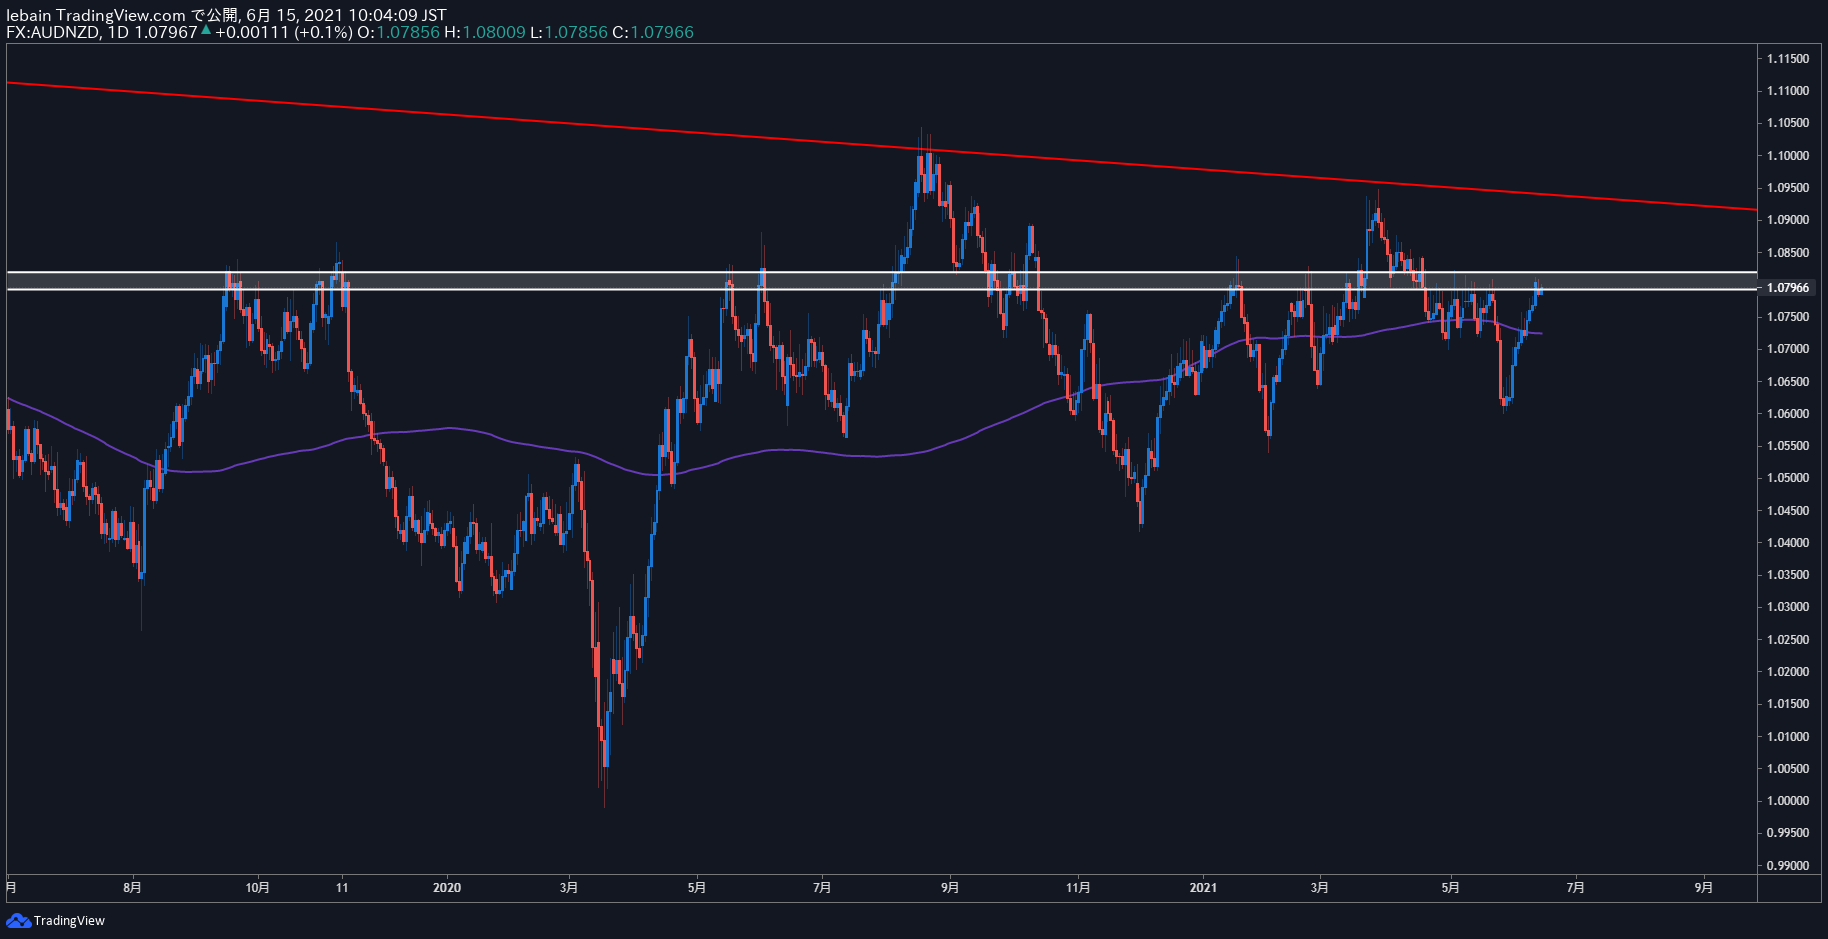This screenshot has height=939, width=1828.
Task: Click the green up-arrow change indicator
Action: pos(206,31)
